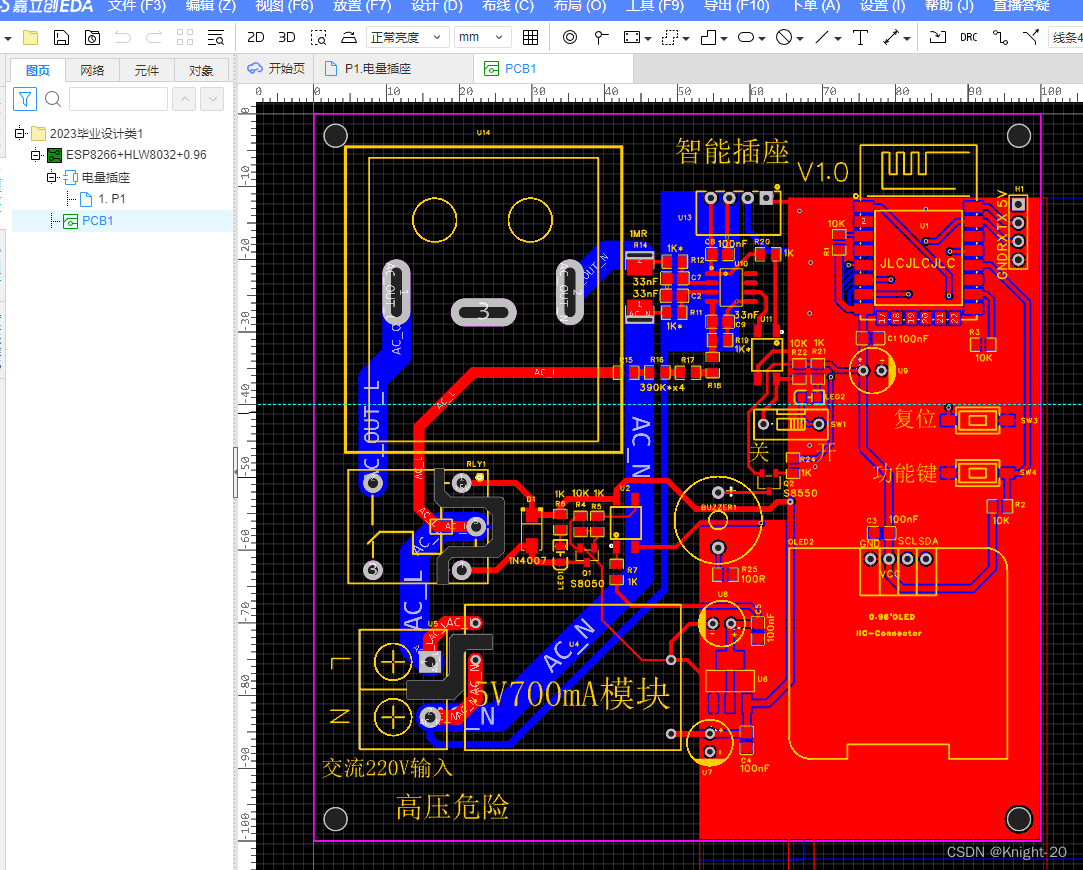
Task: Expand the dashed region tool dropdown arrow
Action: pos(686,39)
